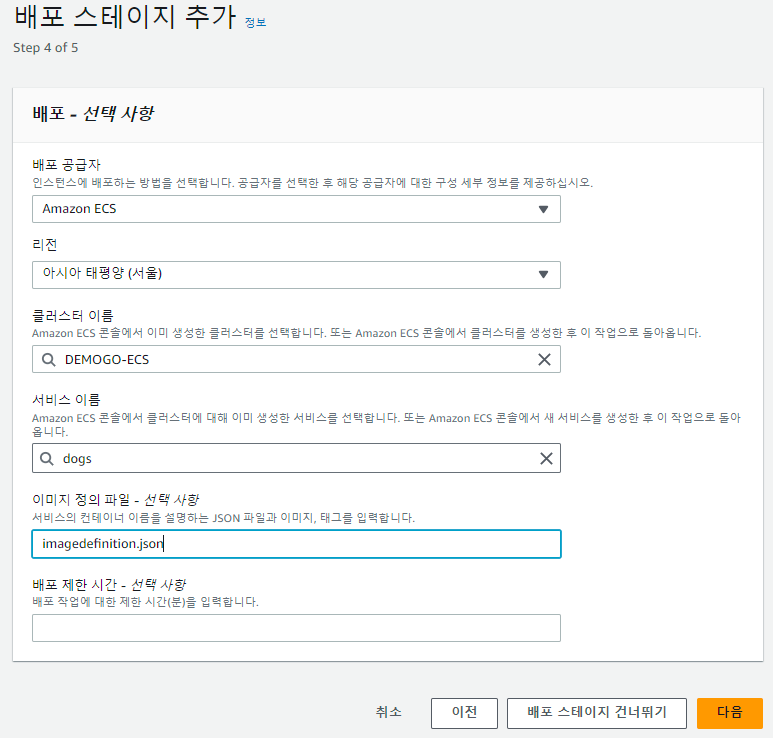Click the Step 4 of 5 text
Image resolution: width=773 pixels, height=738 pixels.
click(x=45, y=48)
